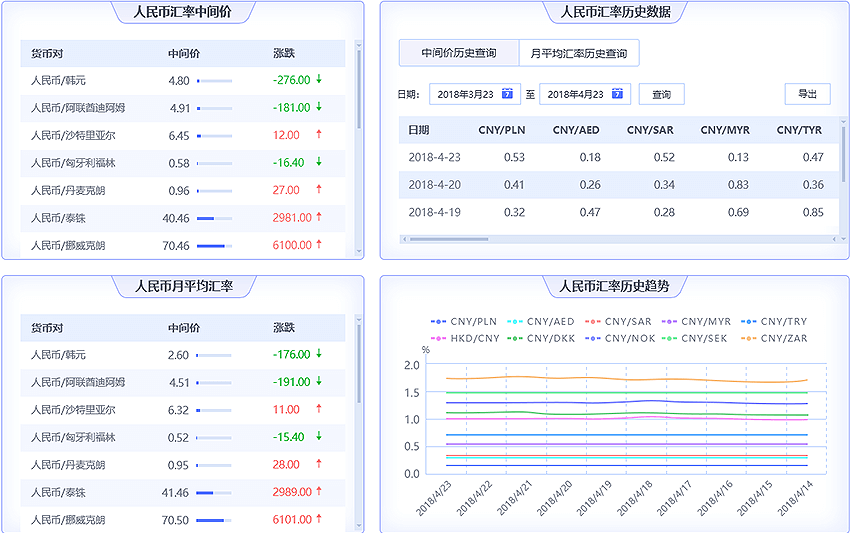The width and height of the screenshot is (850, 533).
Task: Click red up arrow beside 12.00 value
Action: click(x=319, y=134)
